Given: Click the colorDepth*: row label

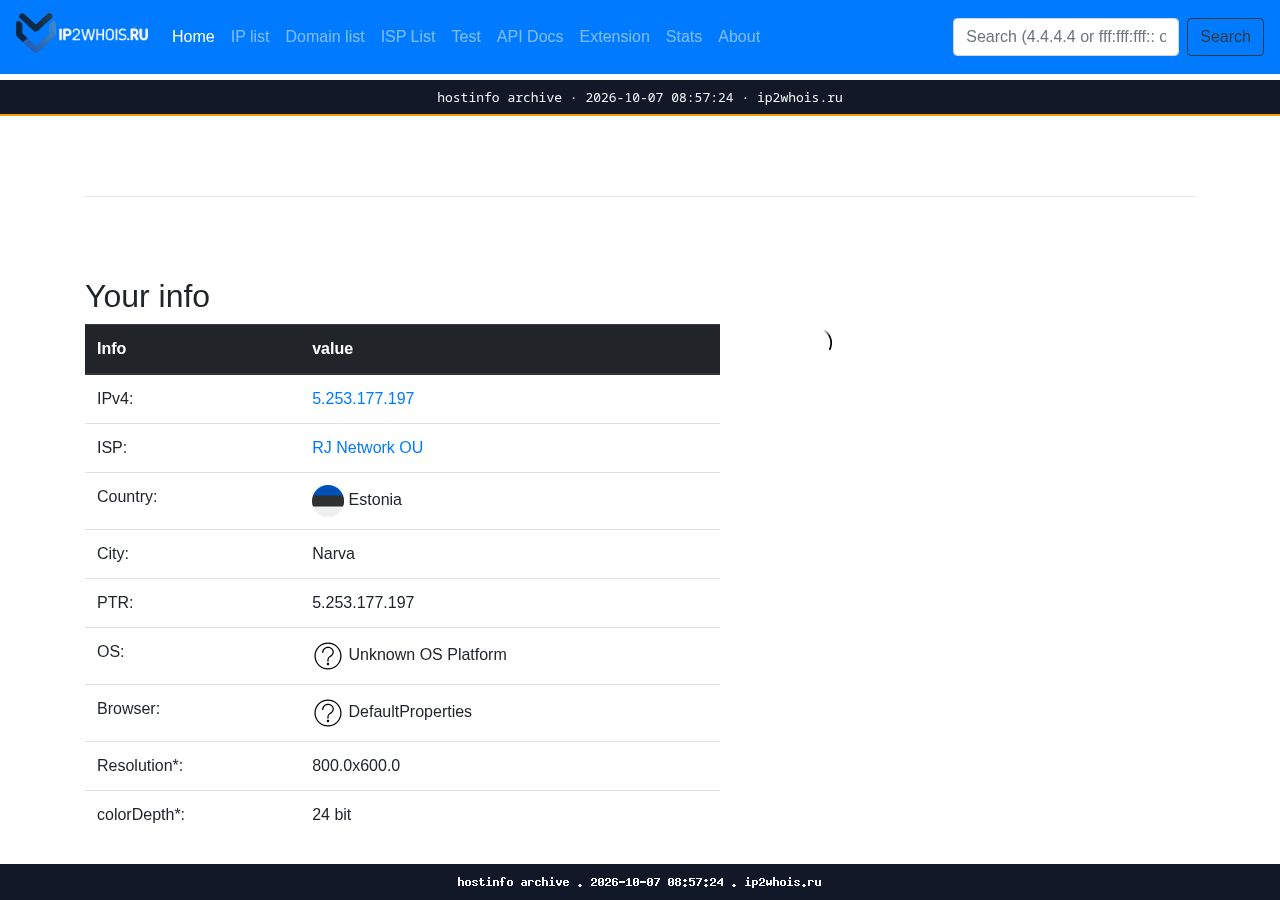Looking at the screenshot, I should tap(141, 815).
